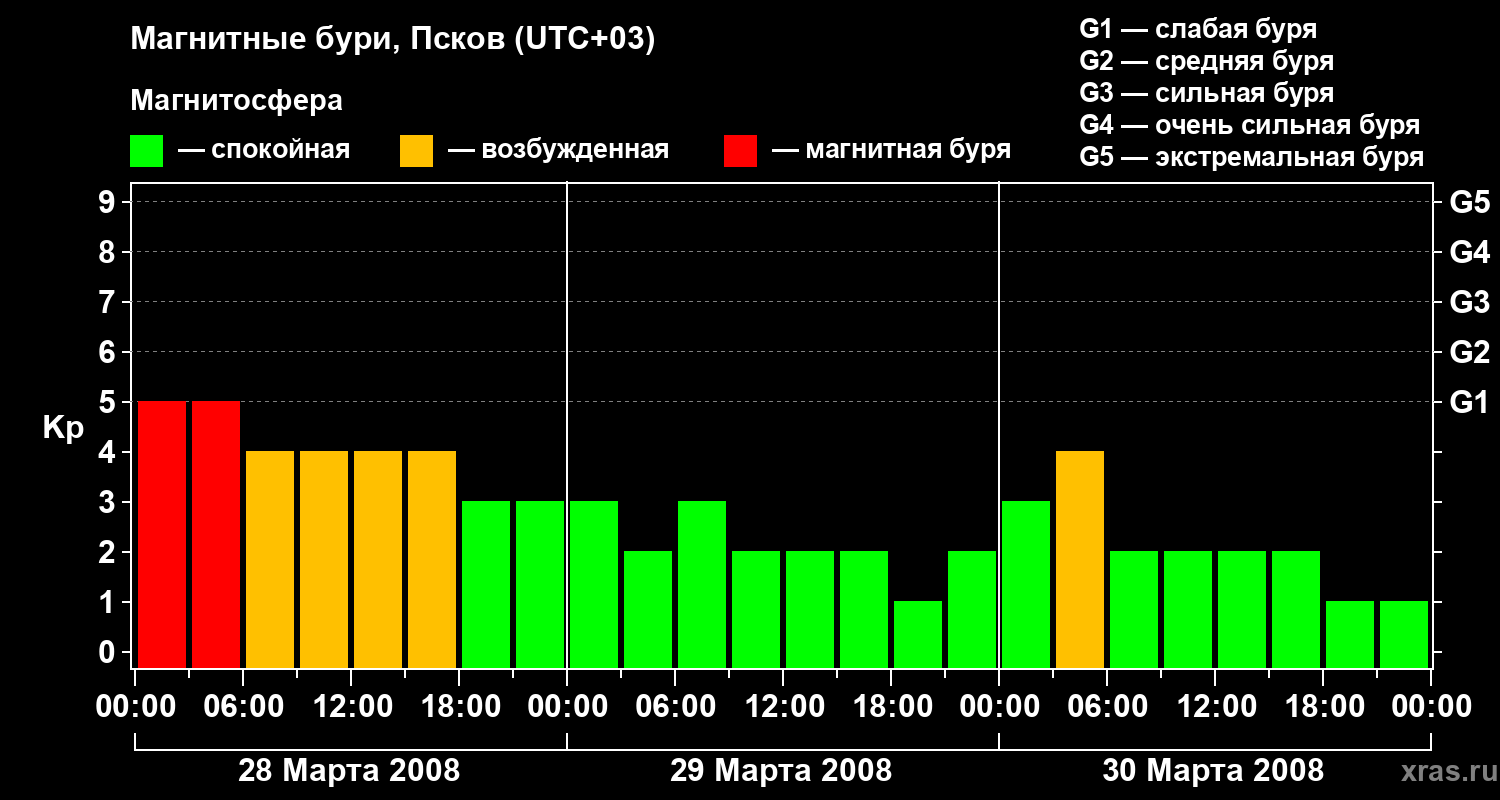Click the «возбужденная» legend label text
This screenshot has height=800, width=1500.
click(x=575, y=150)
